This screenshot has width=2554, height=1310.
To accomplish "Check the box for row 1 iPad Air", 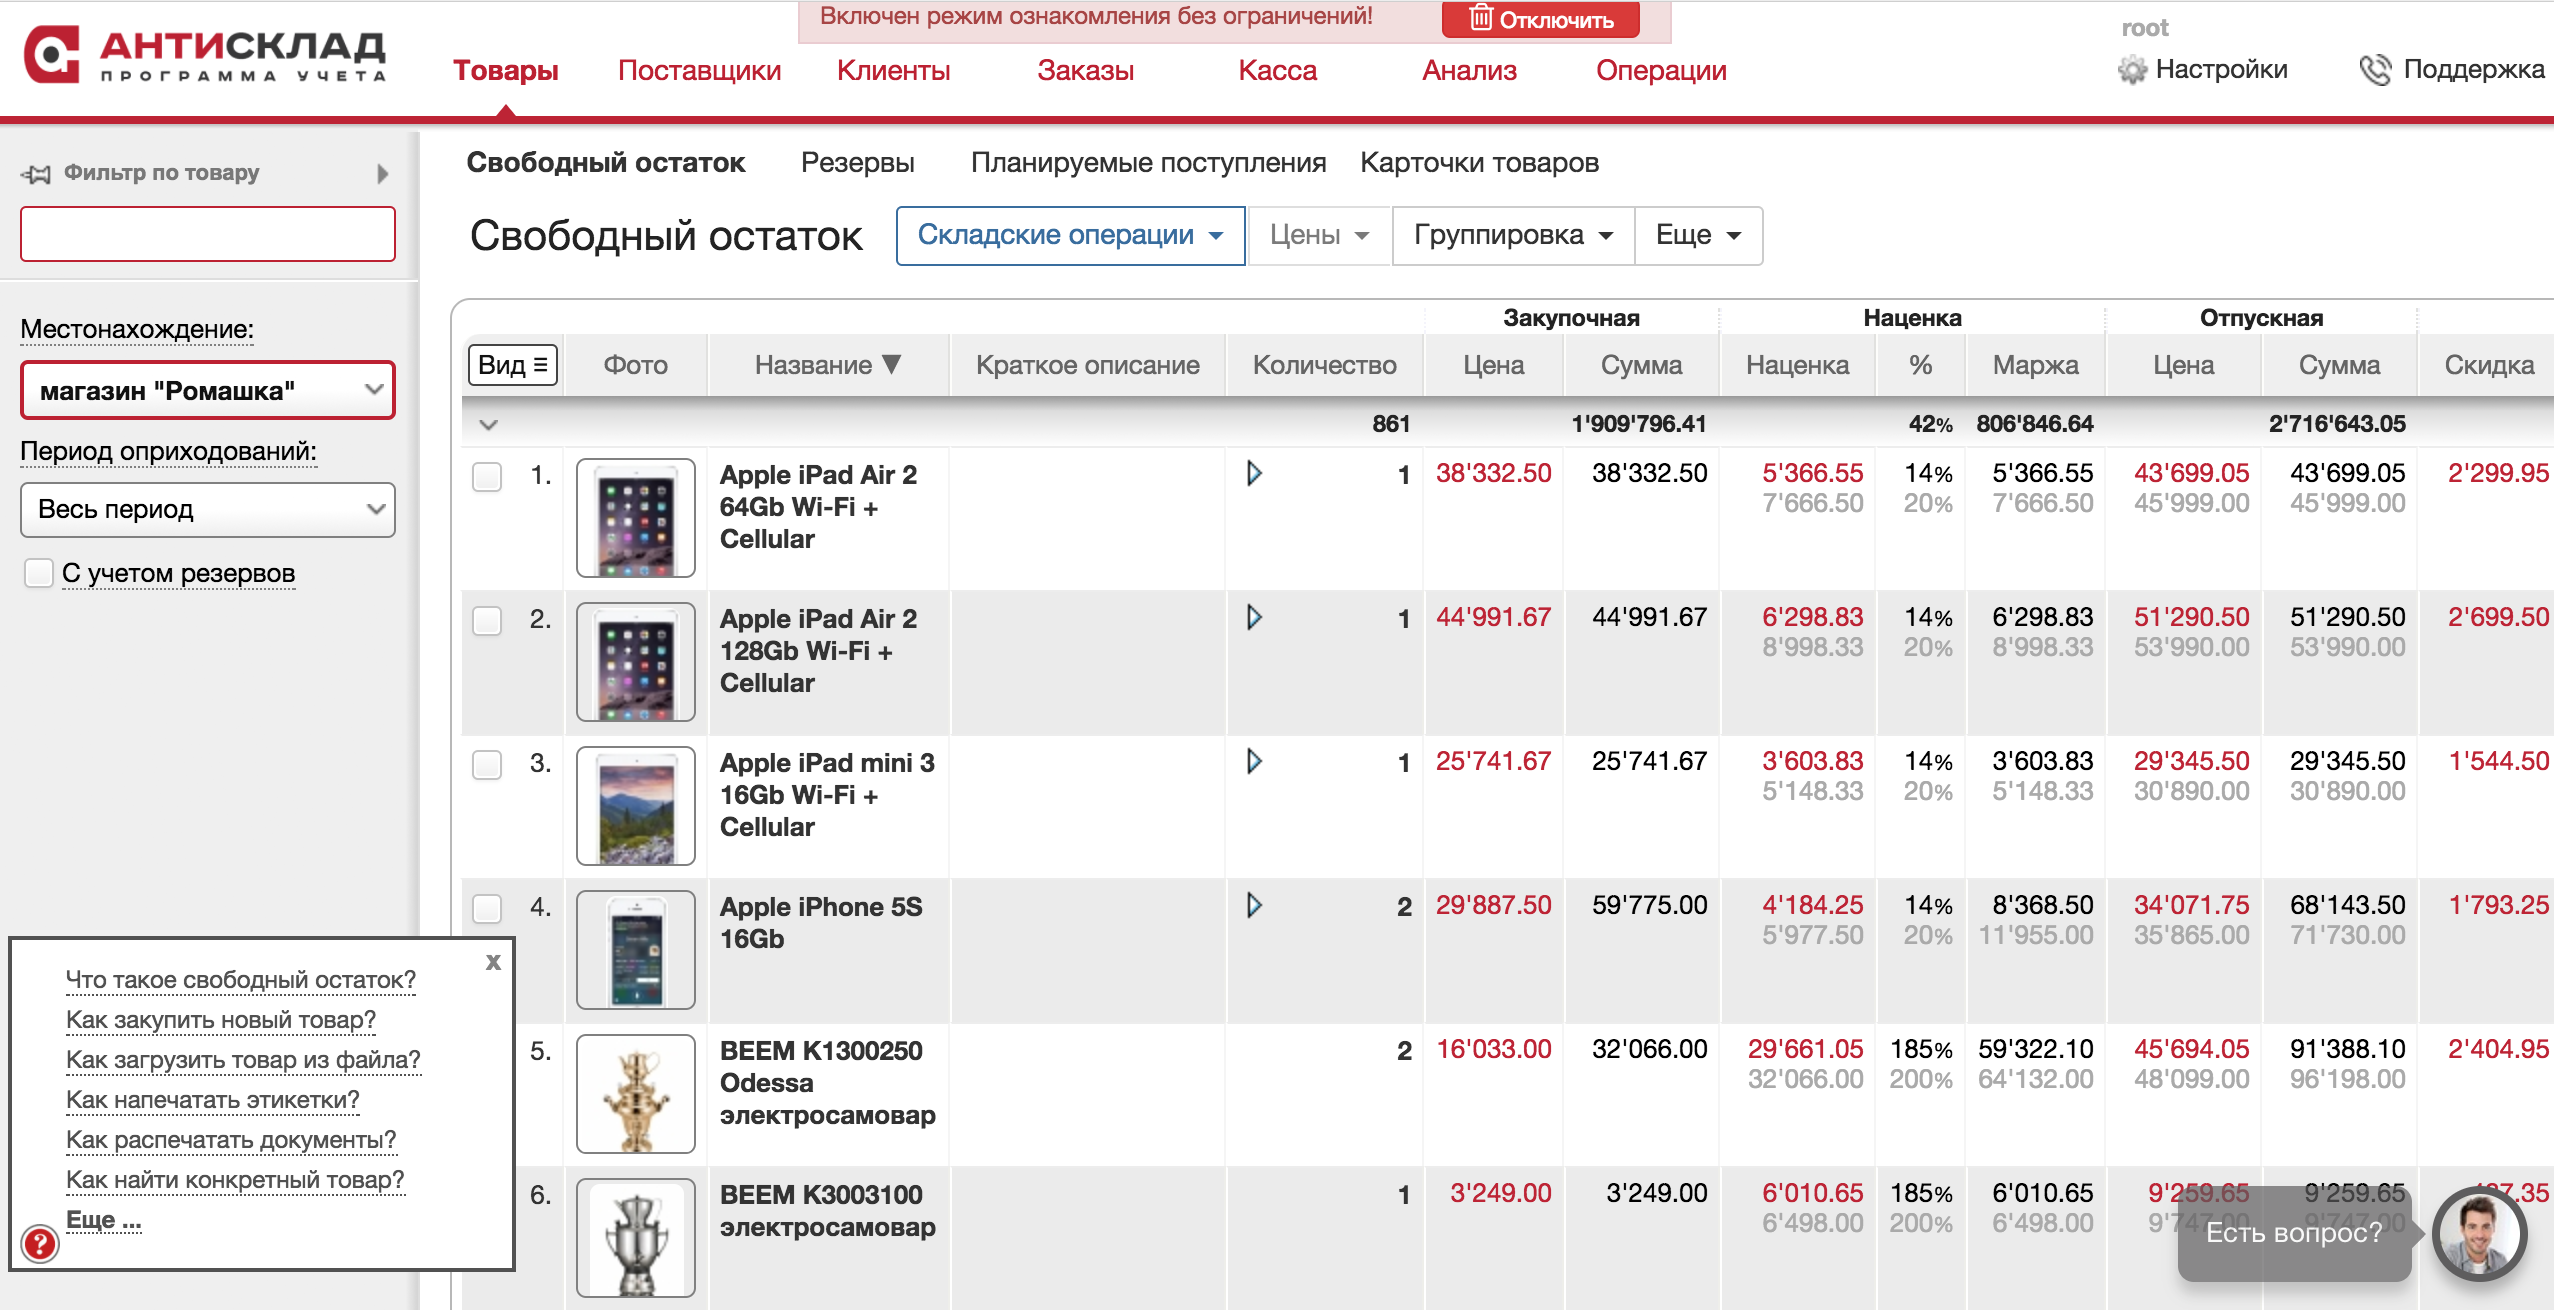I will tap(487, 476).
